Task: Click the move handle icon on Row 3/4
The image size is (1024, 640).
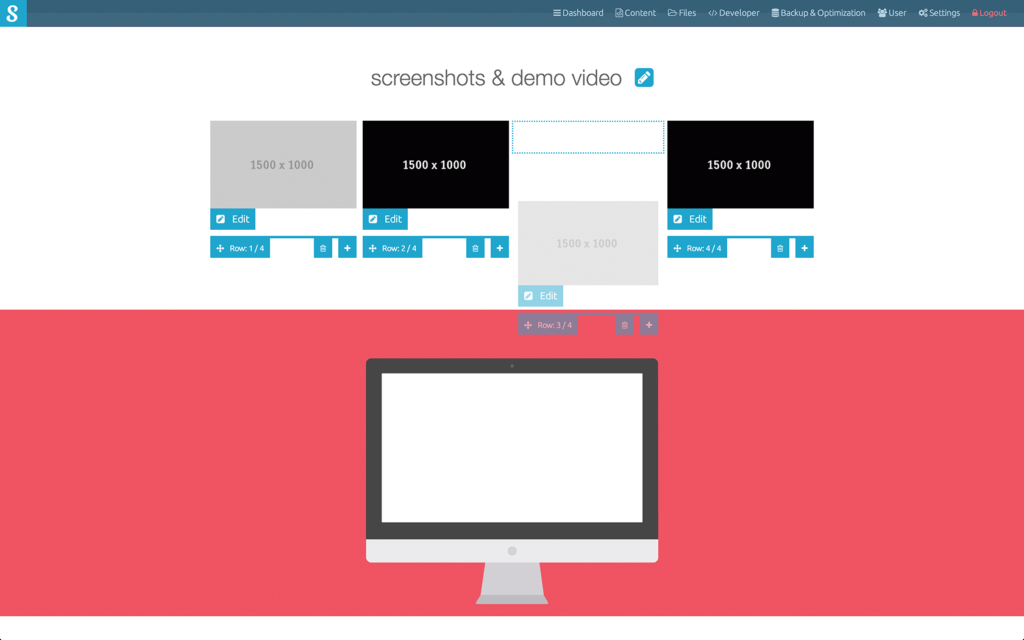Action: pos(527,324)
